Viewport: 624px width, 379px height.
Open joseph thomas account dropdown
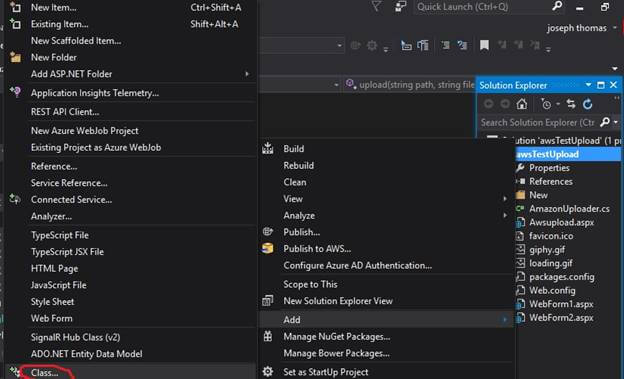click(615, 28)
